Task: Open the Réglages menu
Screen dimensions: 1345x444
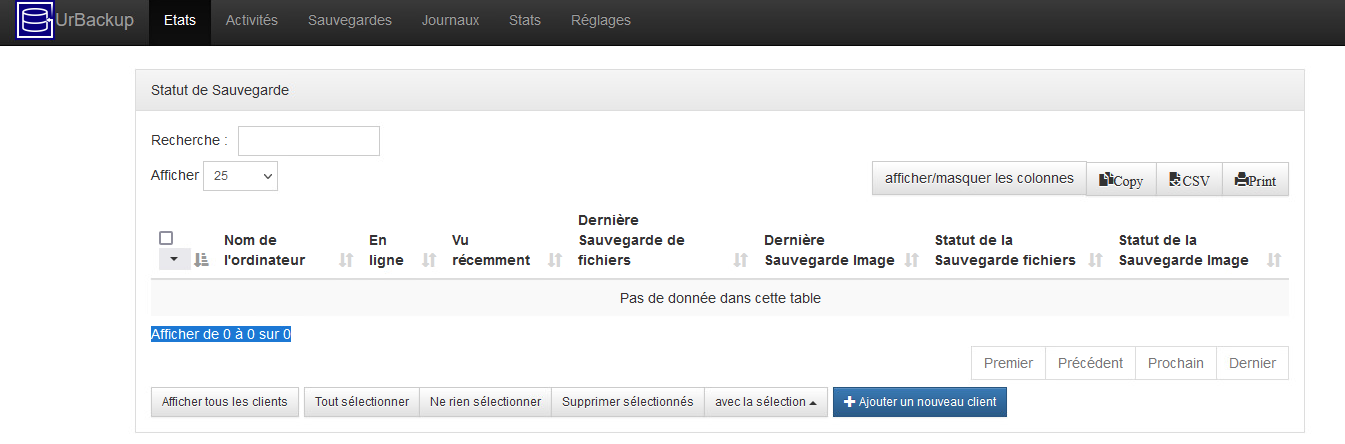Action: pyautogui.click(x=600, y=21)
